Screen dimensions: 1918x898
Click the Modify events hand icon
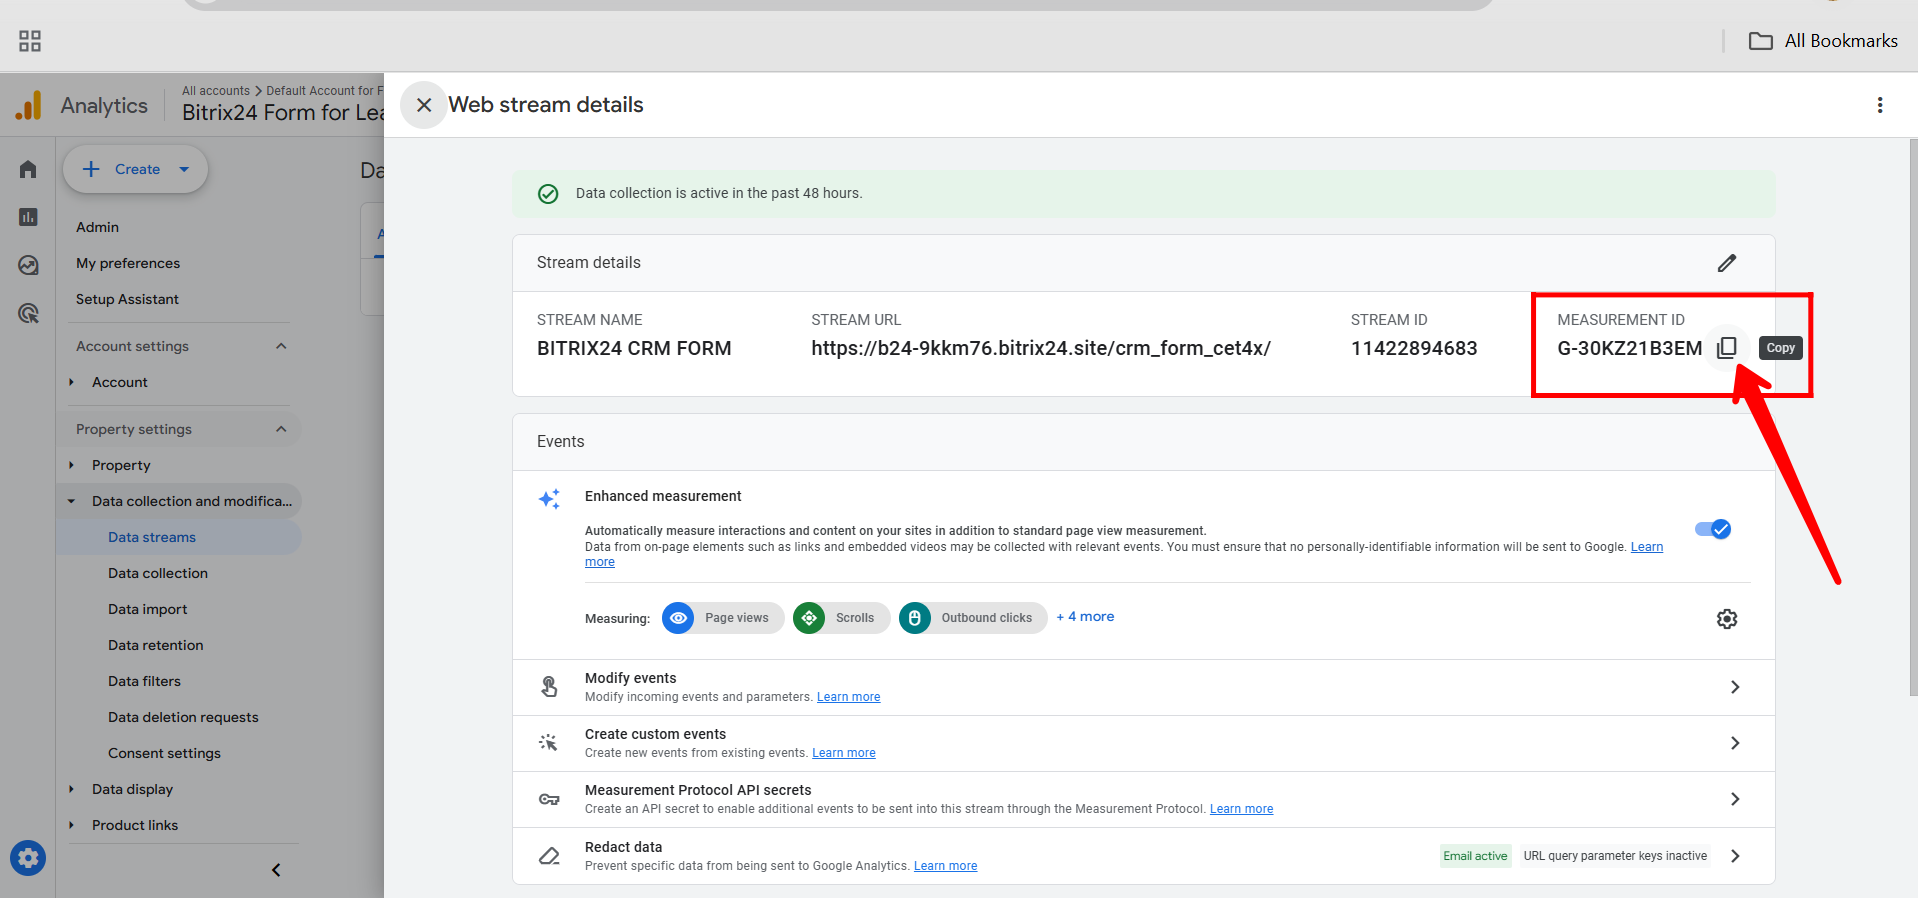[x=549, y=687]
